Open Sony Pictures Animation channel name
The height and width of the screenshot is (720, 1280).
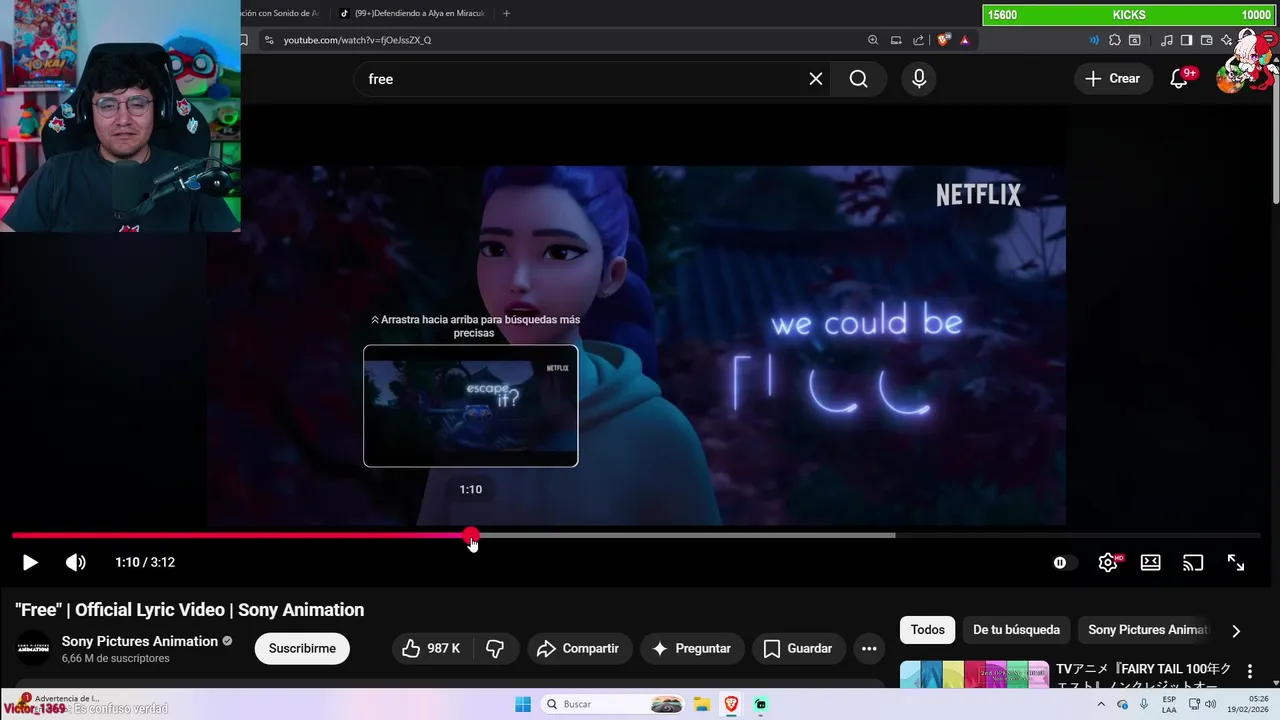pos(140,641)
